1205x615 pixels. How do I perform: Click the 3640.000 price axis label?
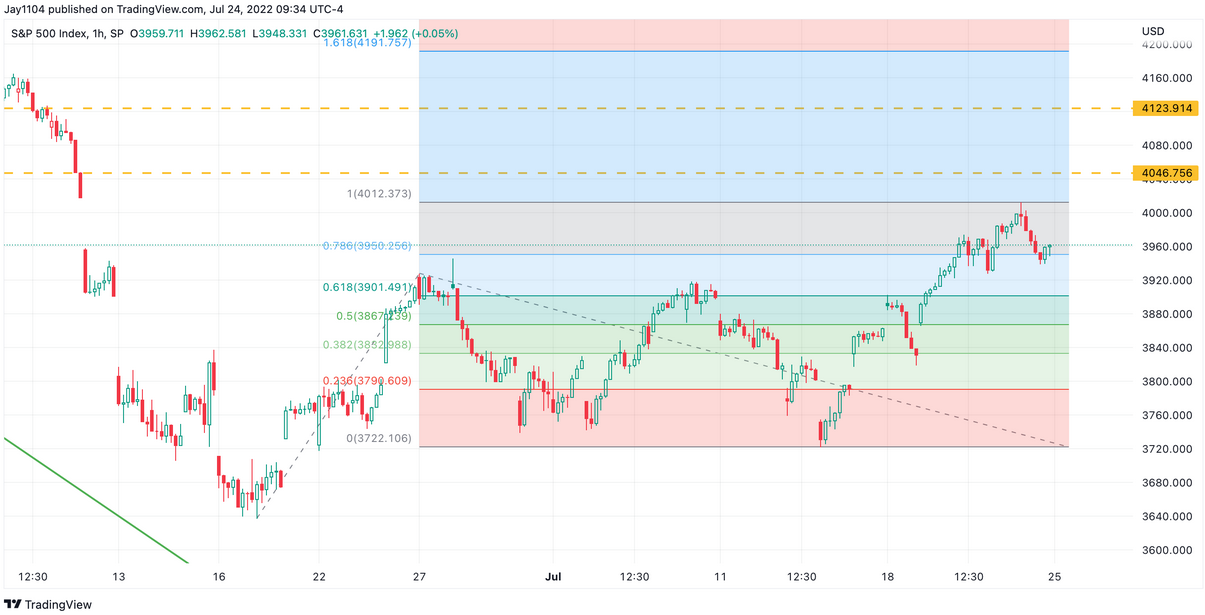click(x=1167, y=517)
